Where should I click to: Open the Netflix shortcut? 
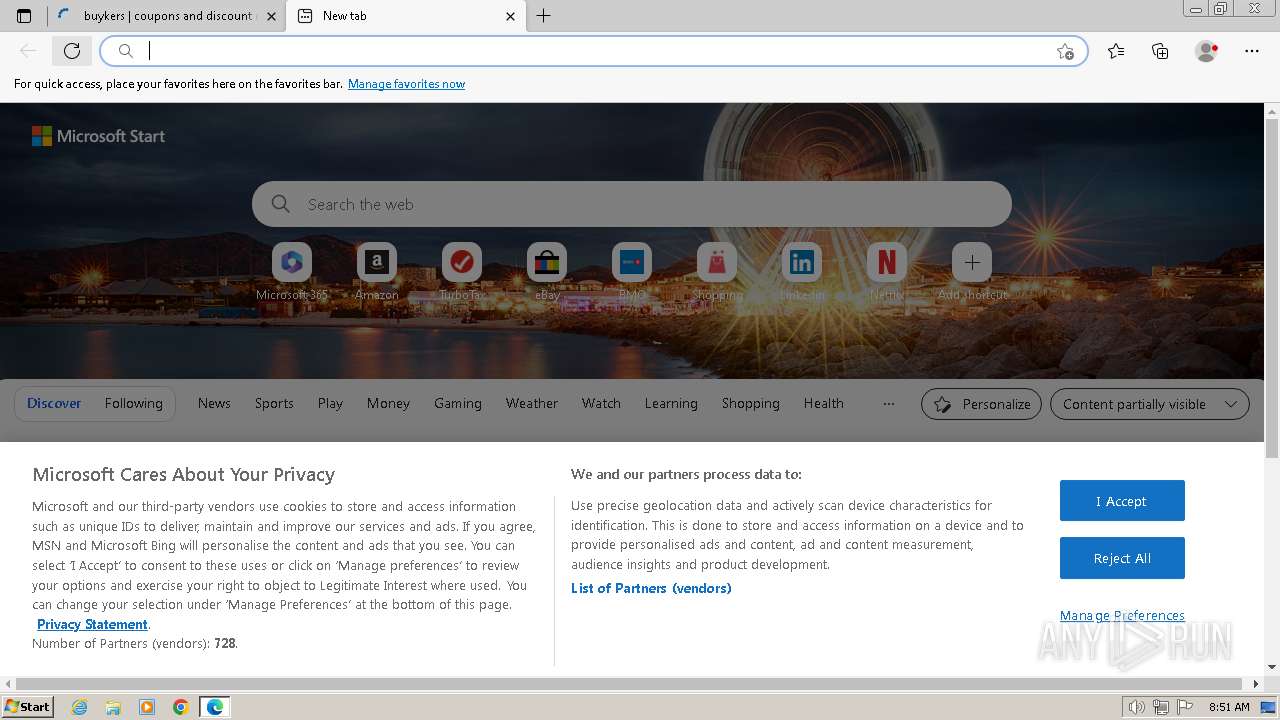887,272
